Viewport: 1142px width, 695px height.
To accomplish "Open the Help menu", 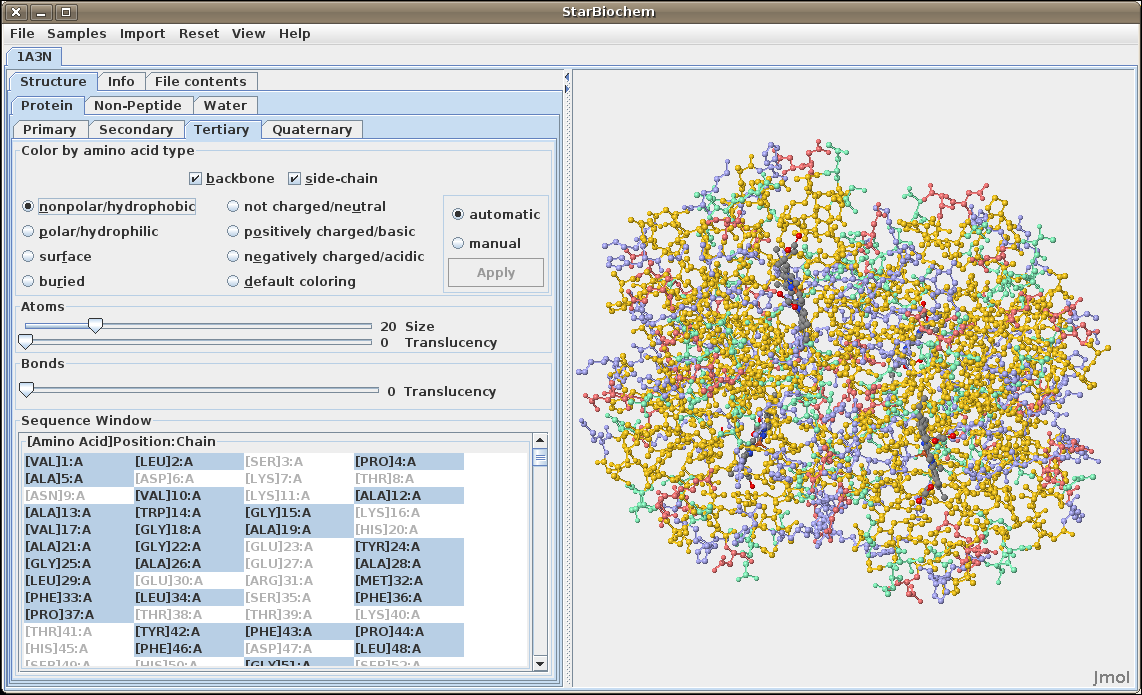I will 294,34.
